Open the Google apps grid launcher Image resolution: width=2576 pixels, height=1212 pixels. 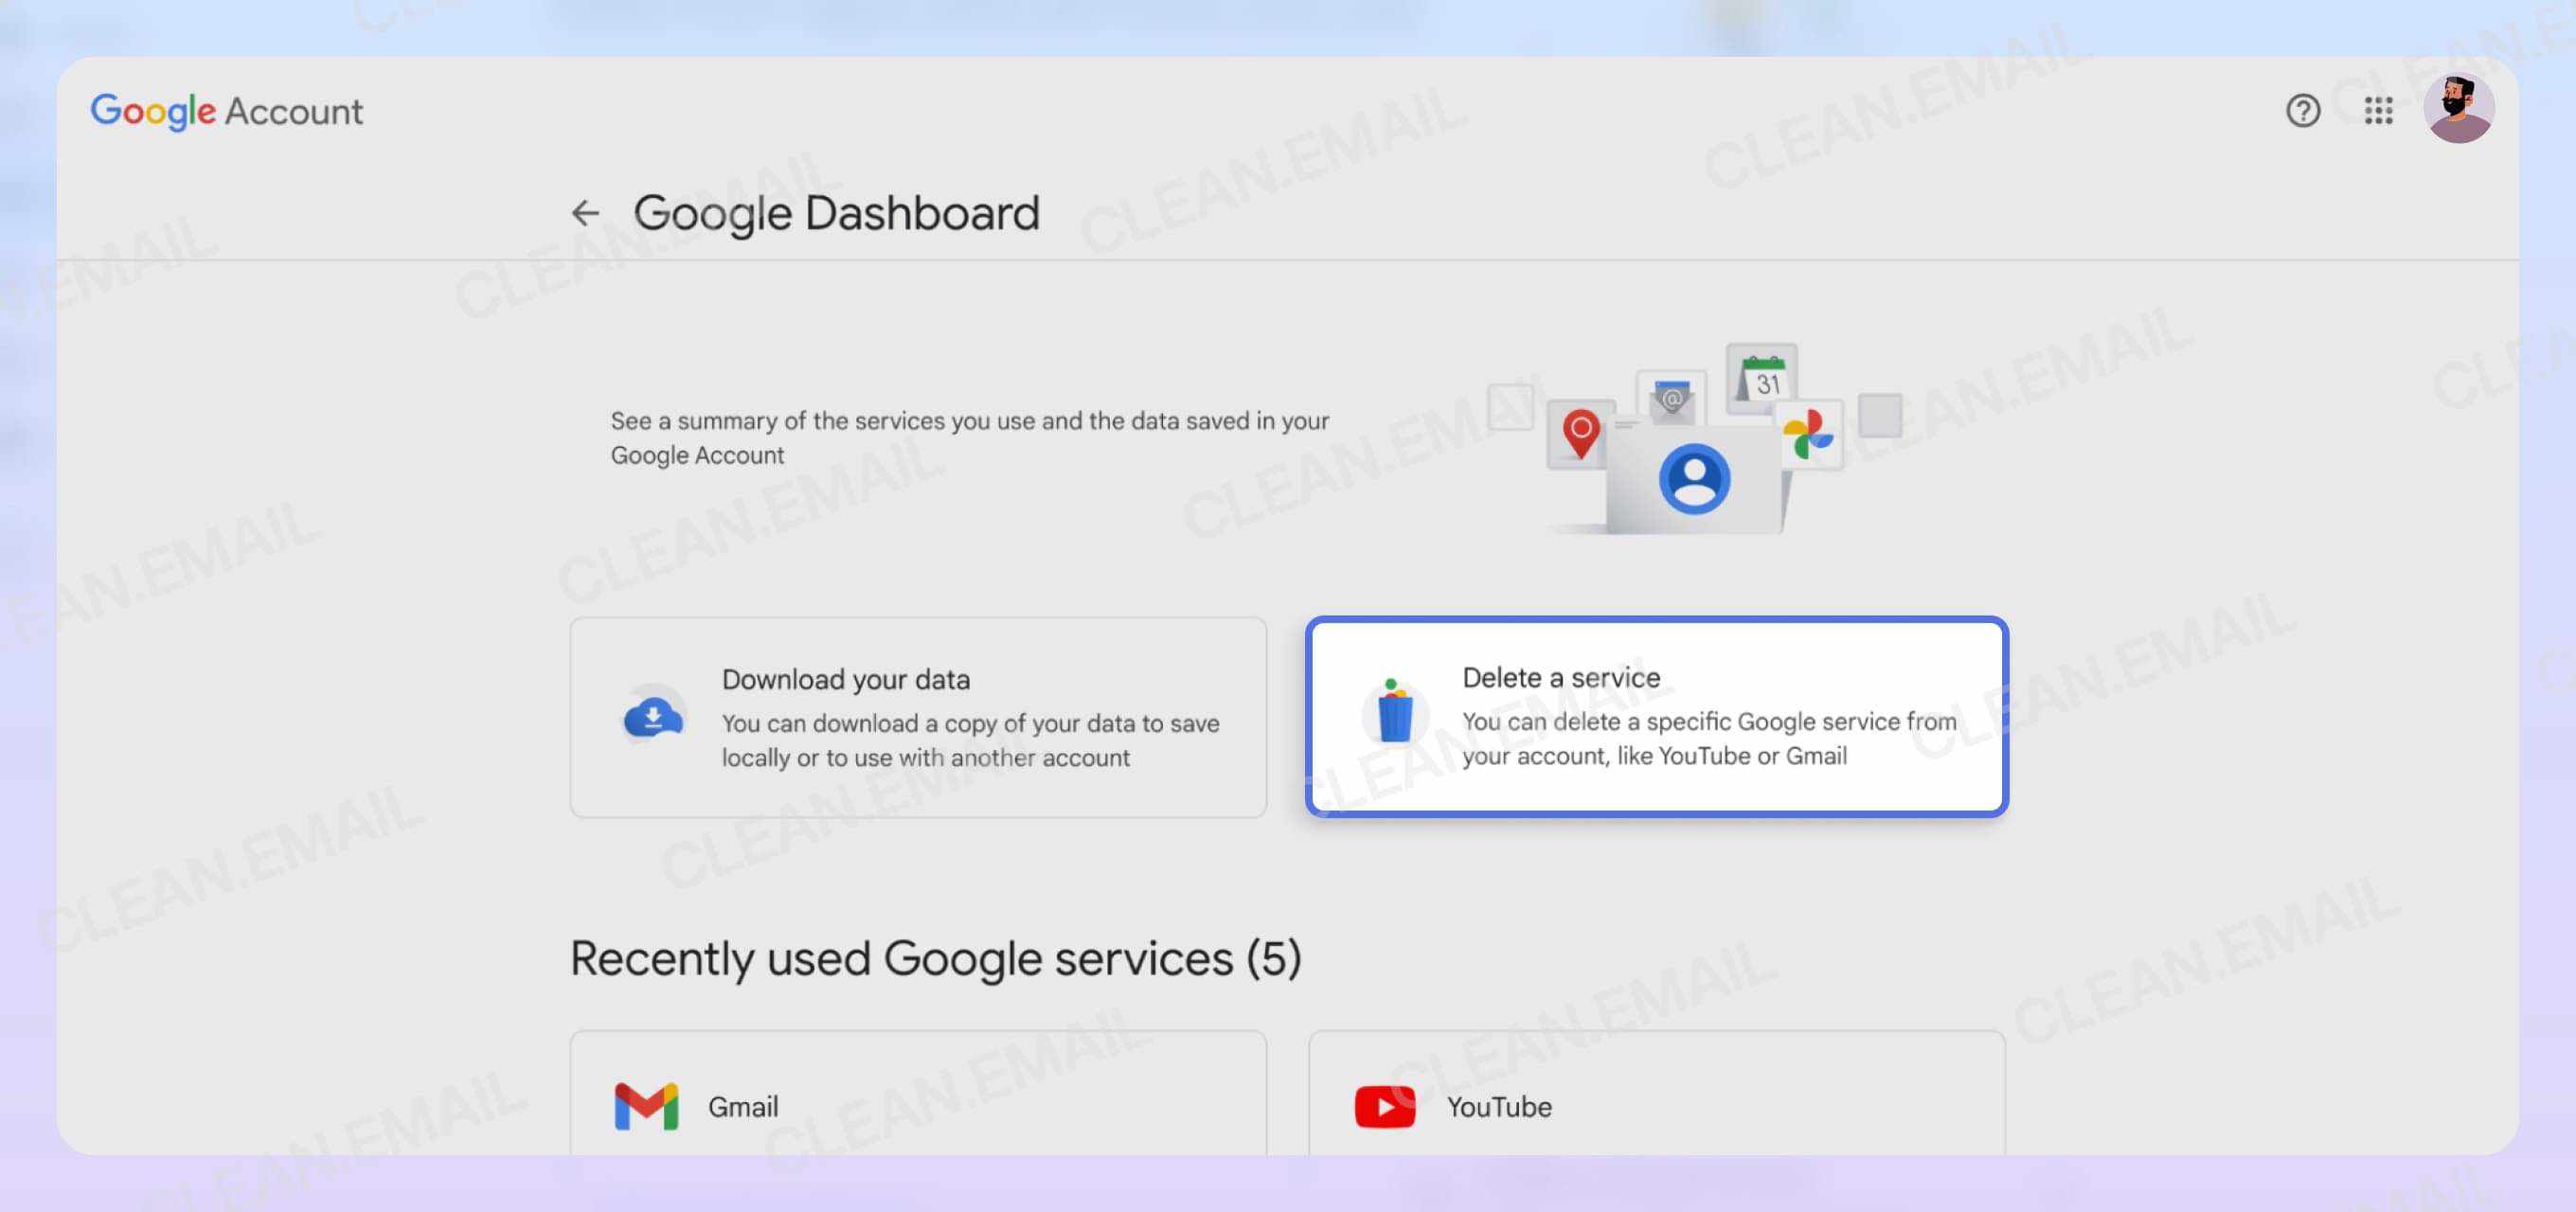click(x=2378, y=110)
